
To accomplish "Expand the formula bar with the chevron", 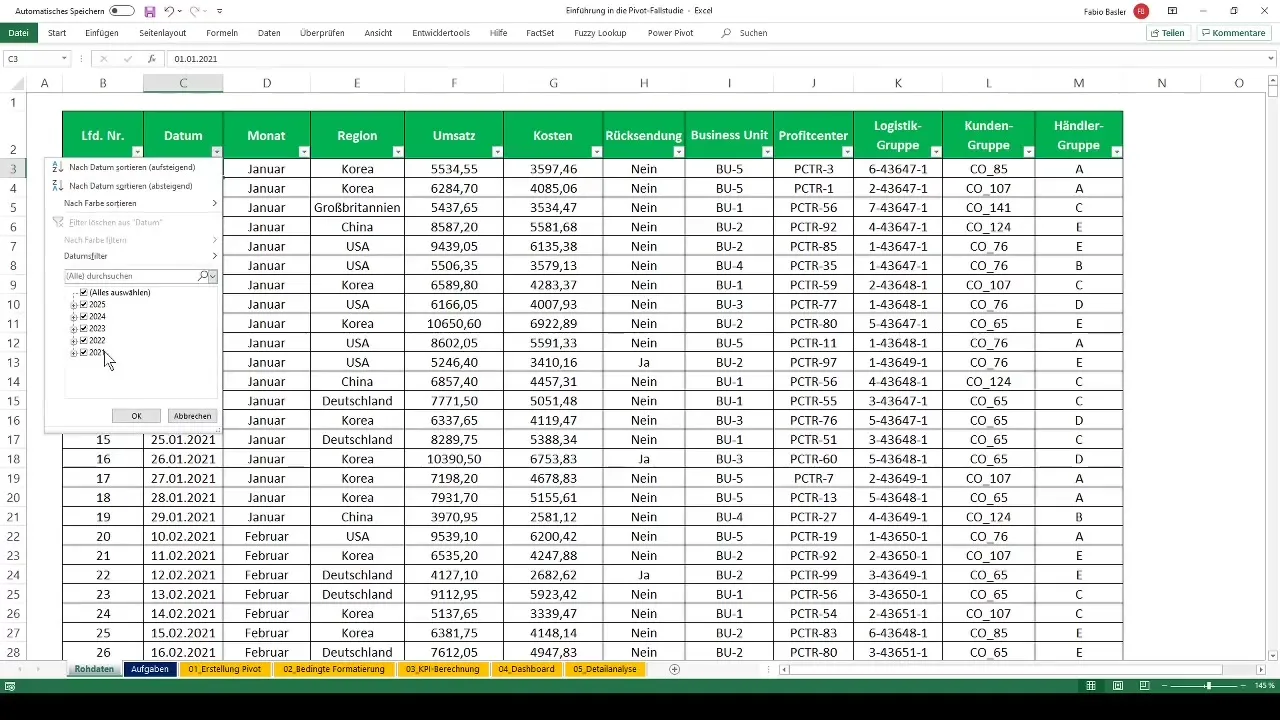I will click(1271, 59).
